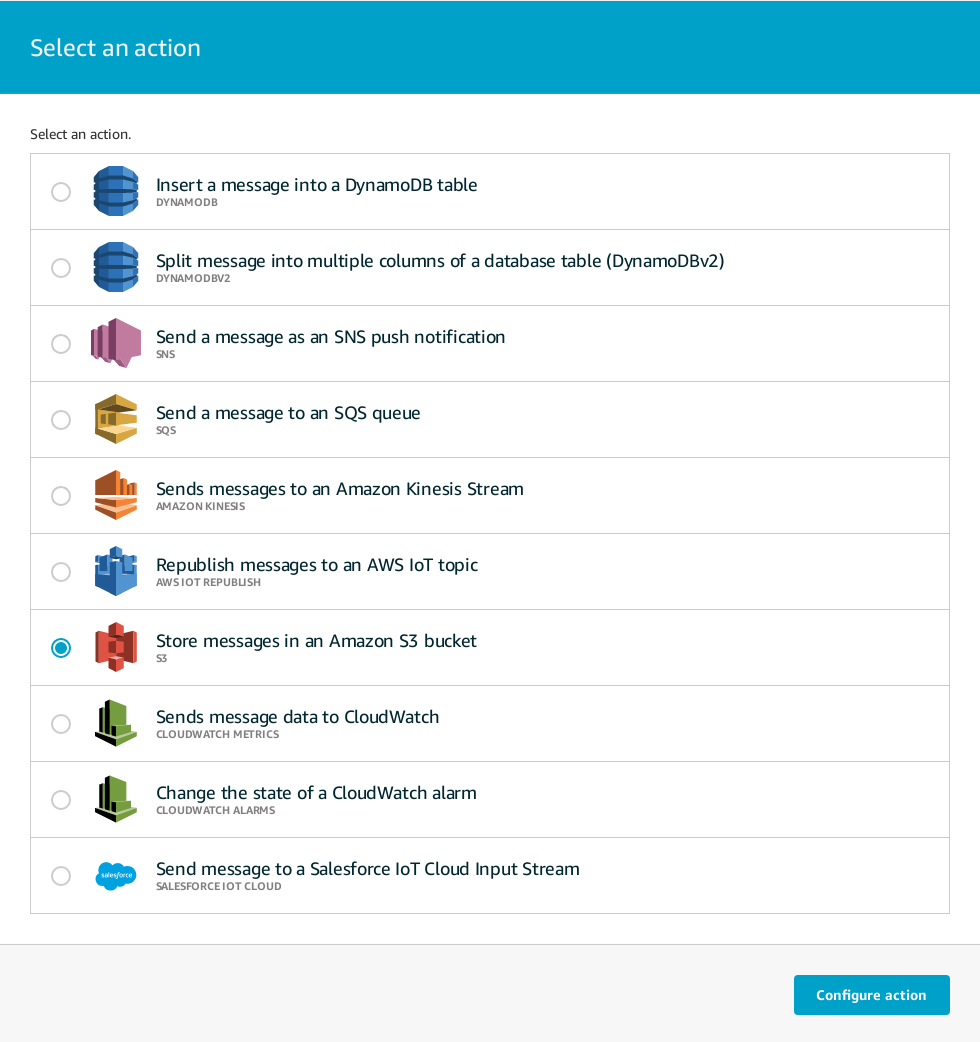Click 'Change the state of a CloudWatch alarm' label
Screen dimensions: 980x1042
point(316,793)
